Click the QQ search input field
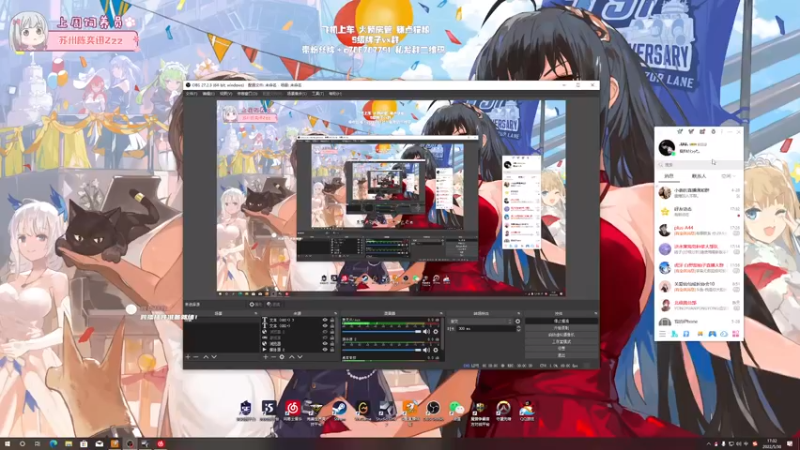 [x=699, y=164]
